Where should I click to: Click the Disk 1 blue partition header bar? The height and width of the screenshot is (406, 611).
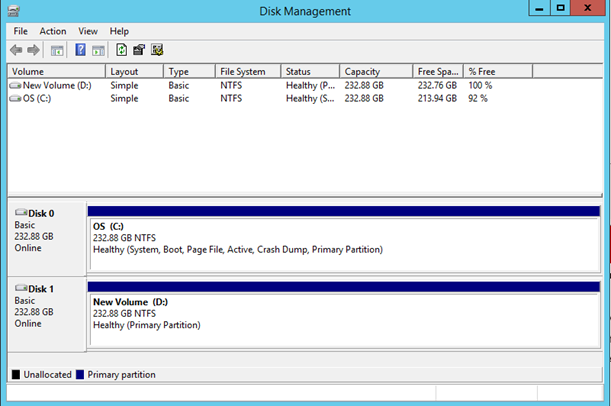344,287
